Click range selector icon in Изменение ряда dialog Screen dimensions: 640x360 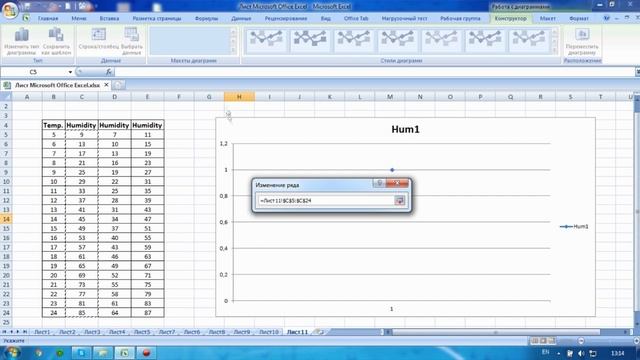pos(399,200)
